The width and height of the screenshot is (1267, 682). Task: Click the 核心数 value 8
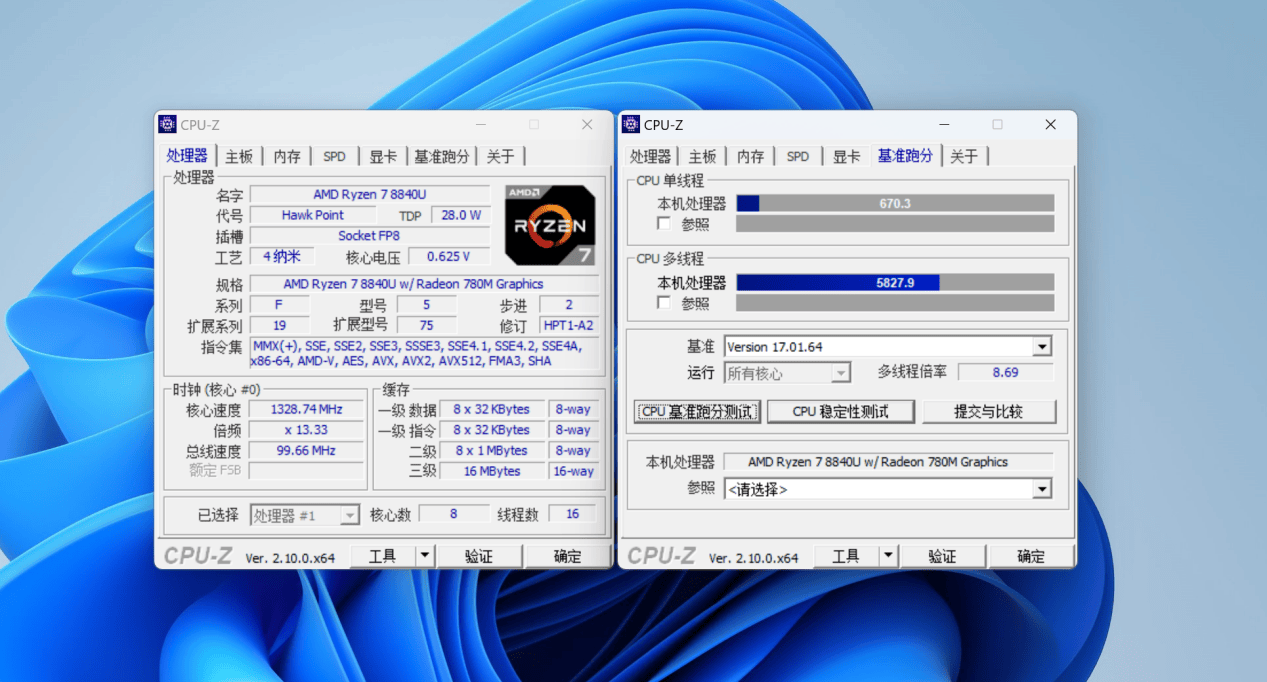(x=454, y=514)
